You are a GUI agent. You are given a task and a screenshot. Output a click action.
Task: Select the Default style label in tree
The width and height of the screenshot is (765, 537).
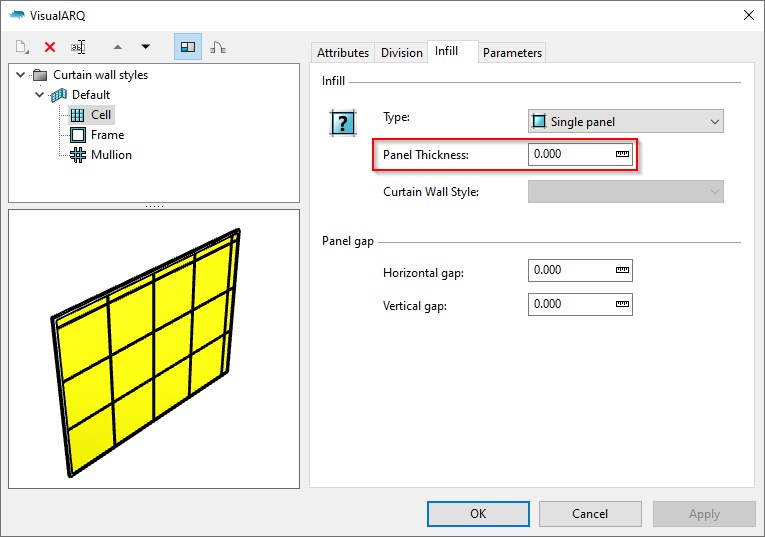click(91, 95)
